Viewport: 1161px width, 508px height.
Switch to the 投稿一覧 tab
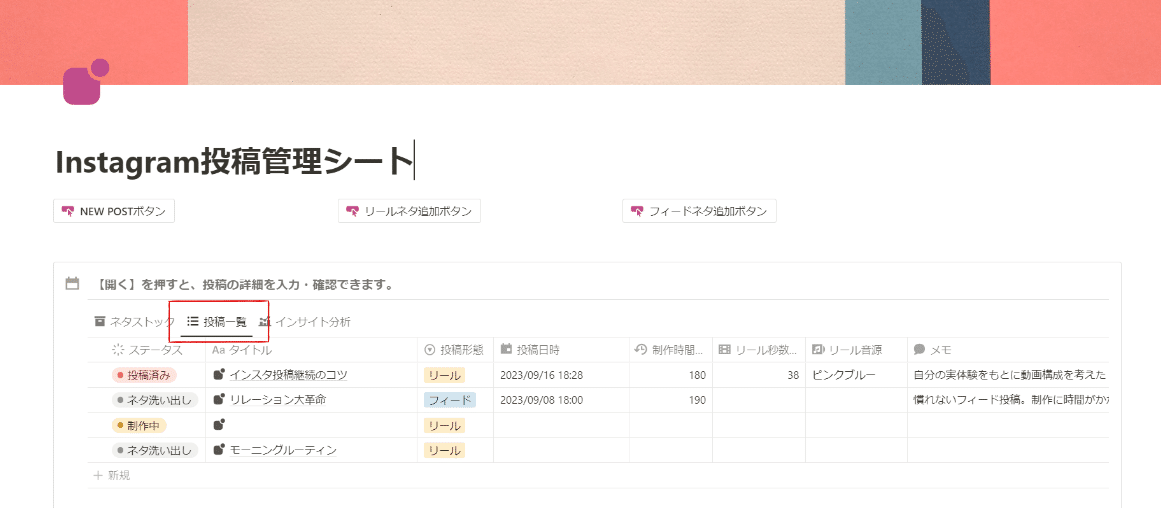(216, 321)
